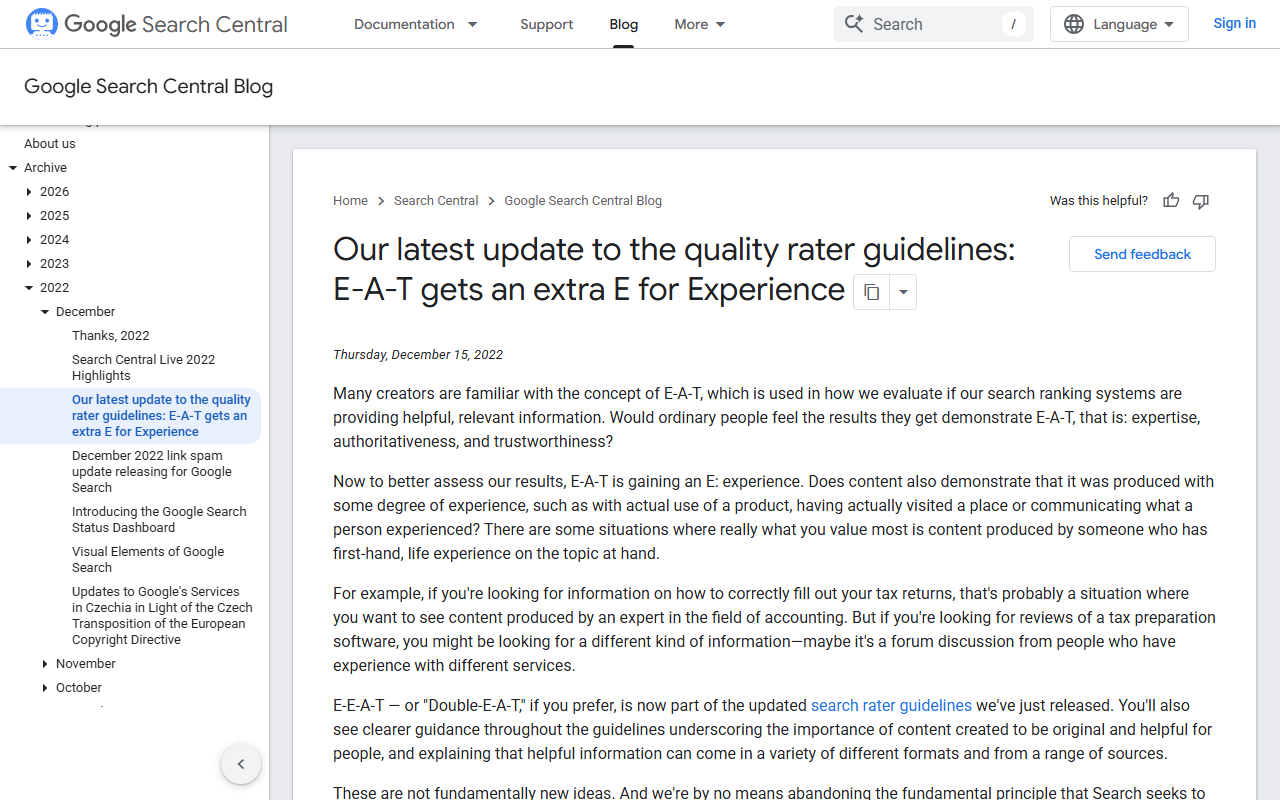Open December 2022 link spam update post
The width and height of the screenshot is (1280, 800).
[x=152, y=472]
